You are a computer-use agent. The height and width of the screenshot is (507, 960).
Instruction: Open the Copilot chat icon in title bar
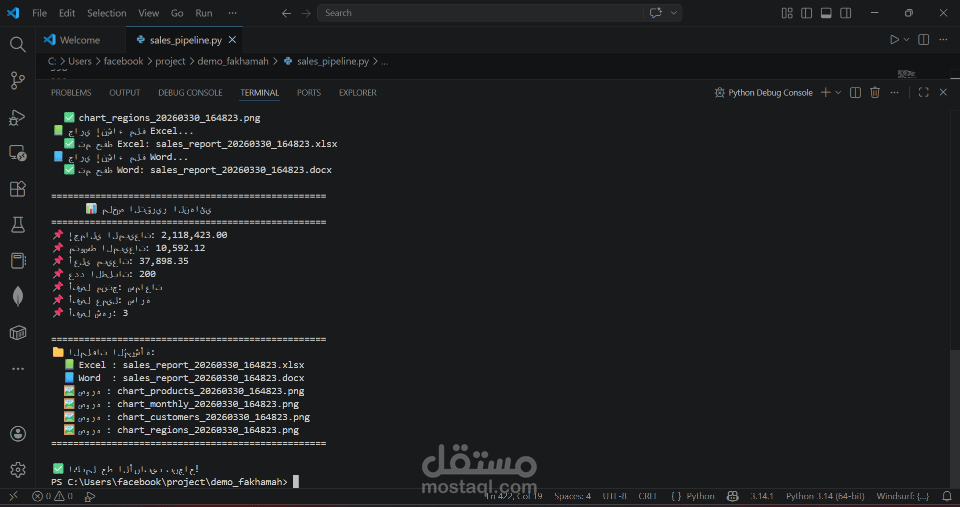pos(656,13)
